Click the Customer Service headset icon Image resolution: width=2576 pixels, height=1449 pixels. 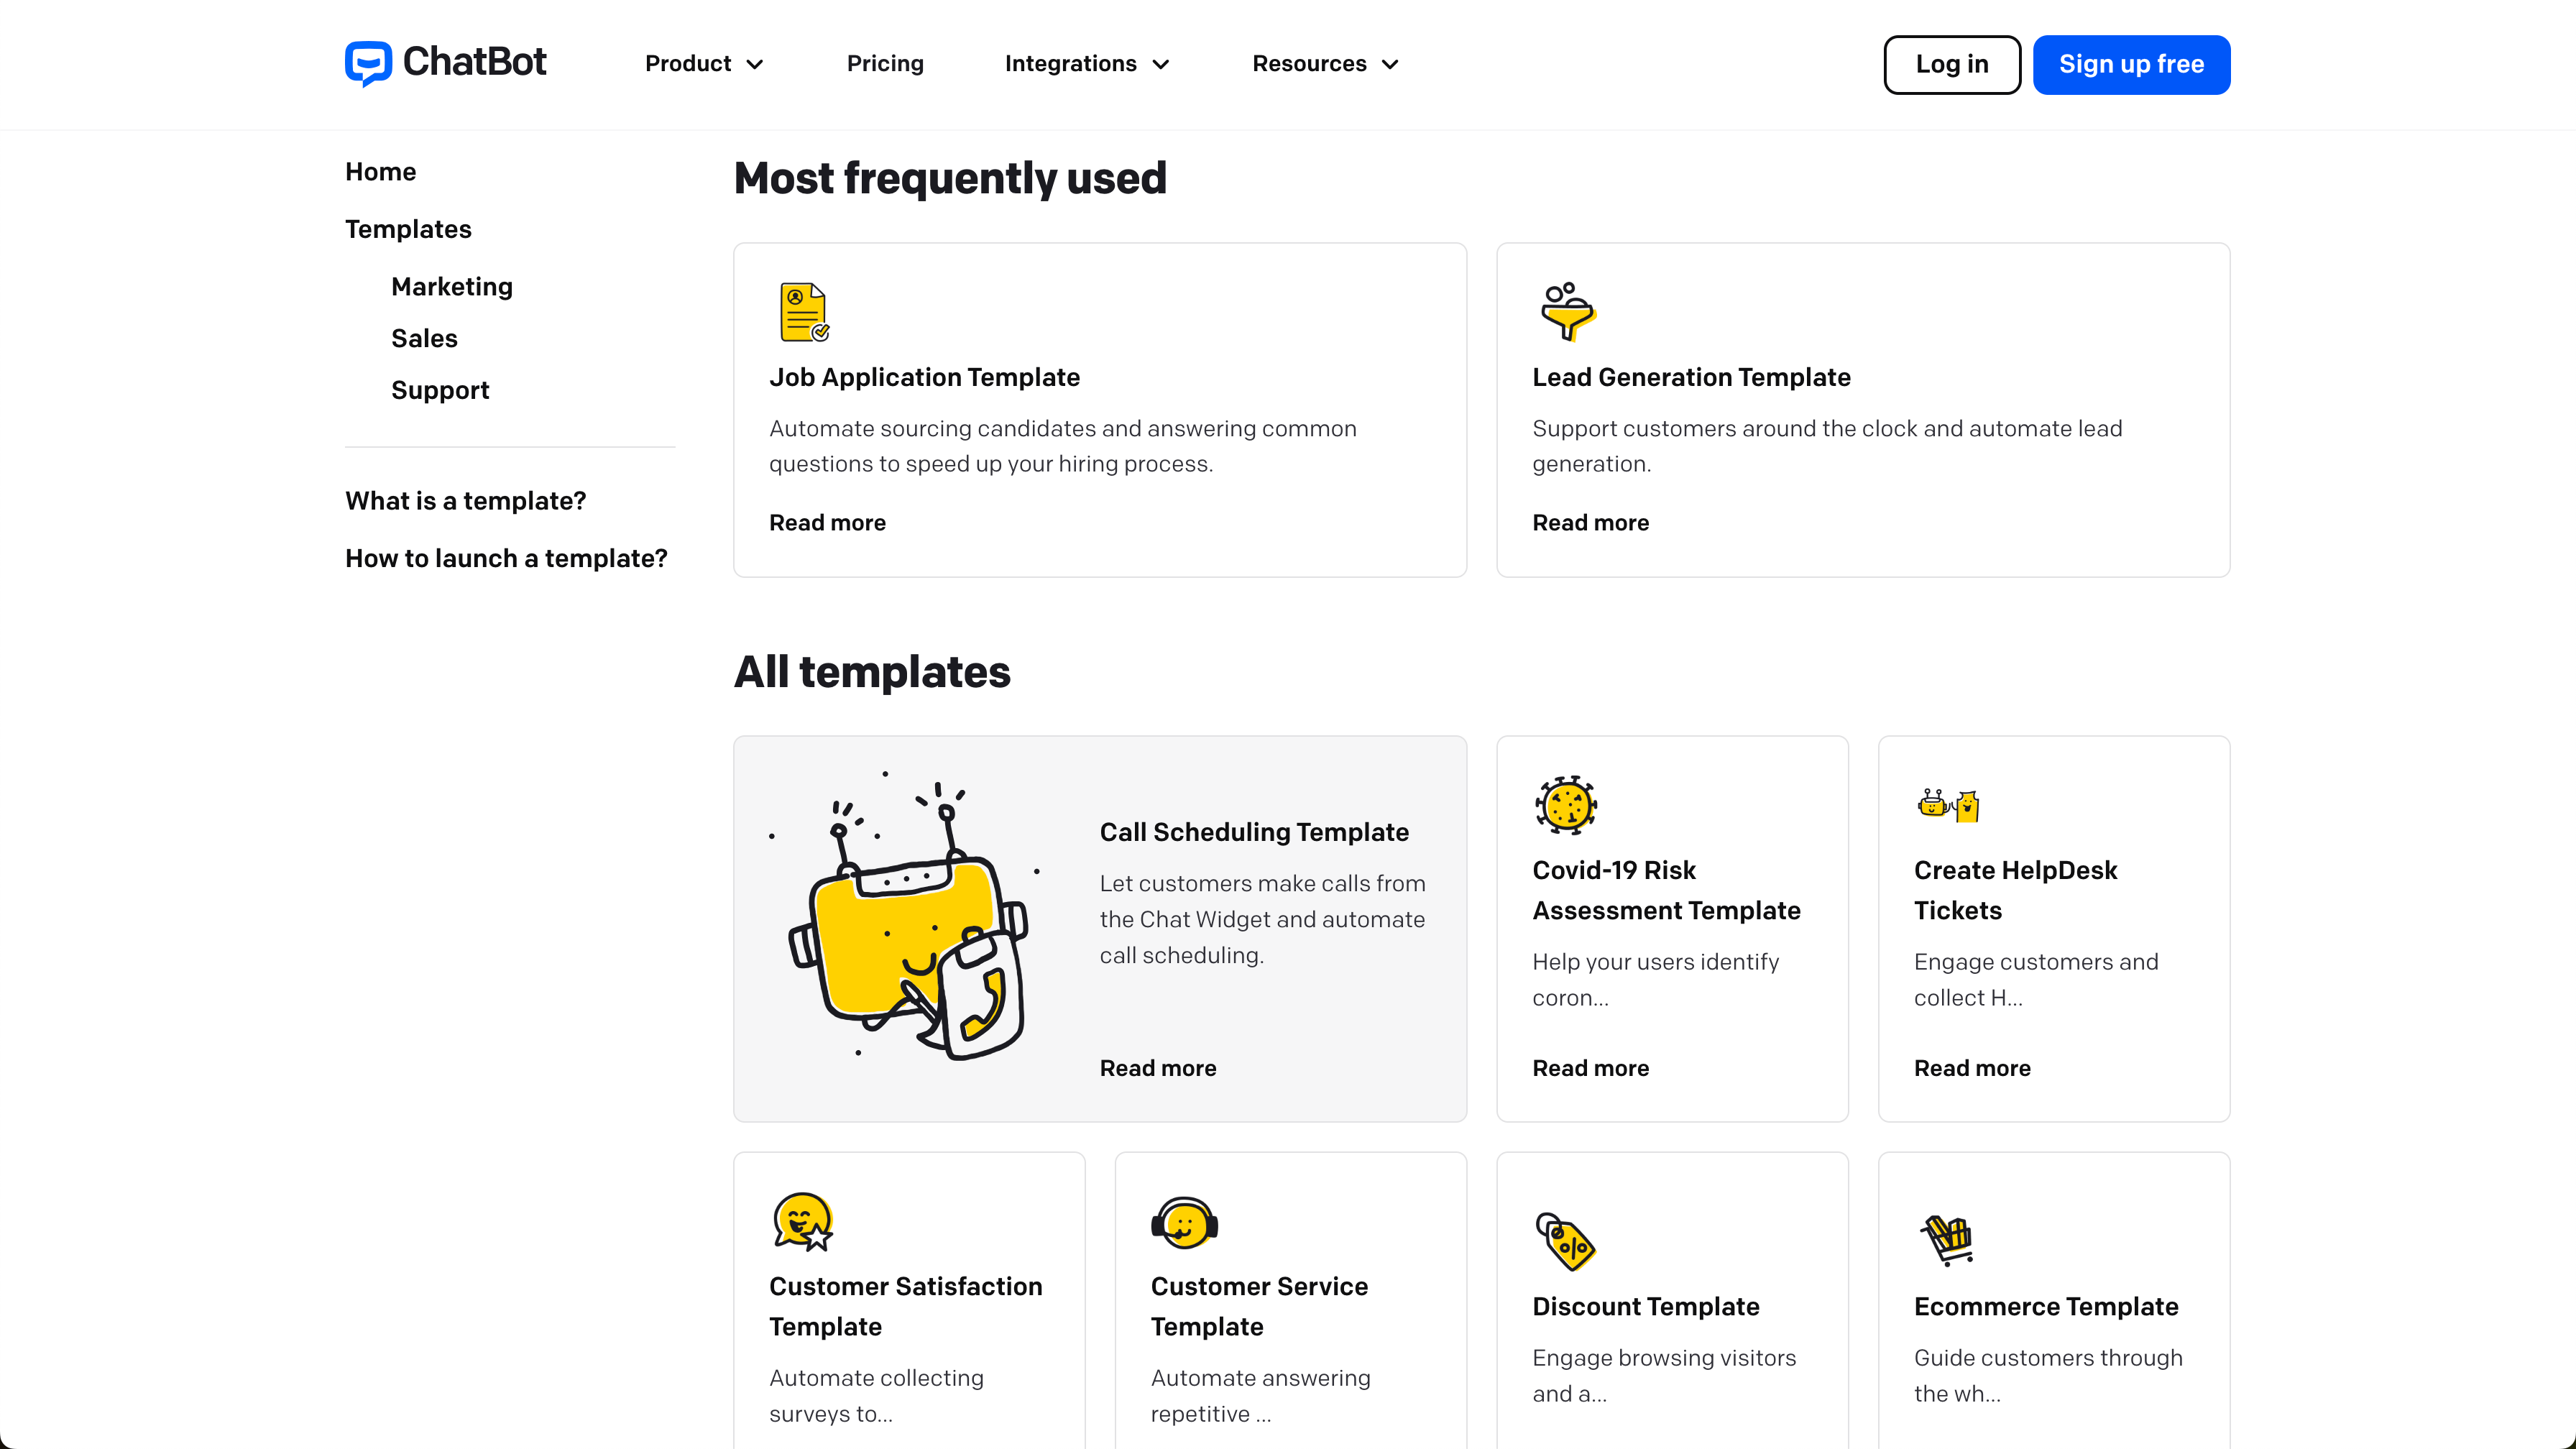(1184, 1222)
